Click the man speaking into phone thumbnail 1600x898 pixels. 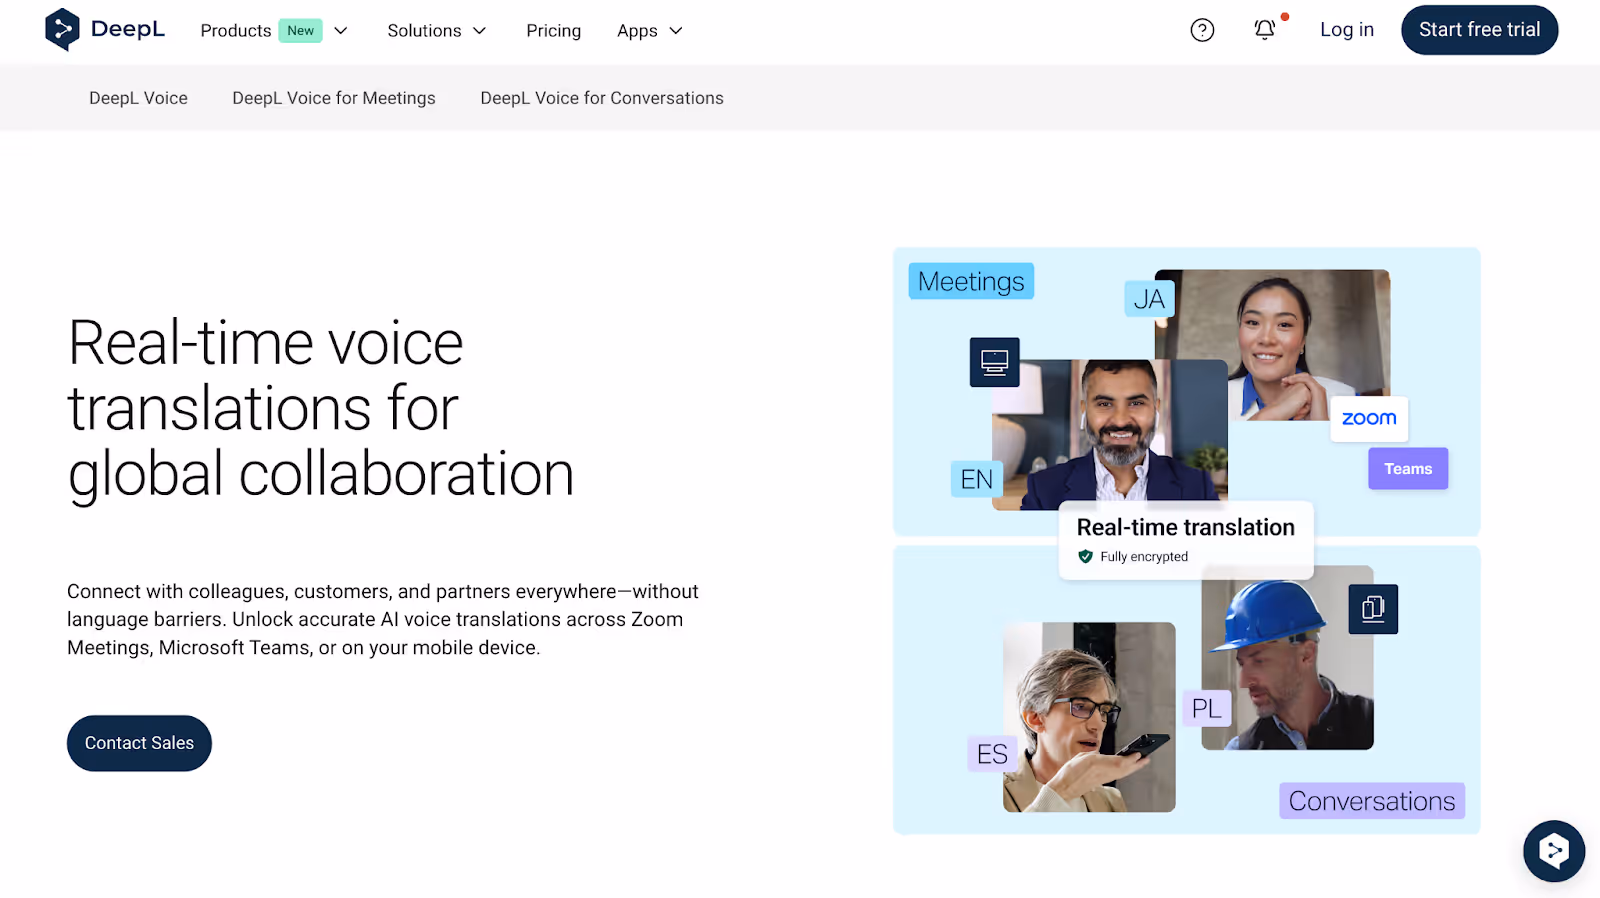(1089, 717)
